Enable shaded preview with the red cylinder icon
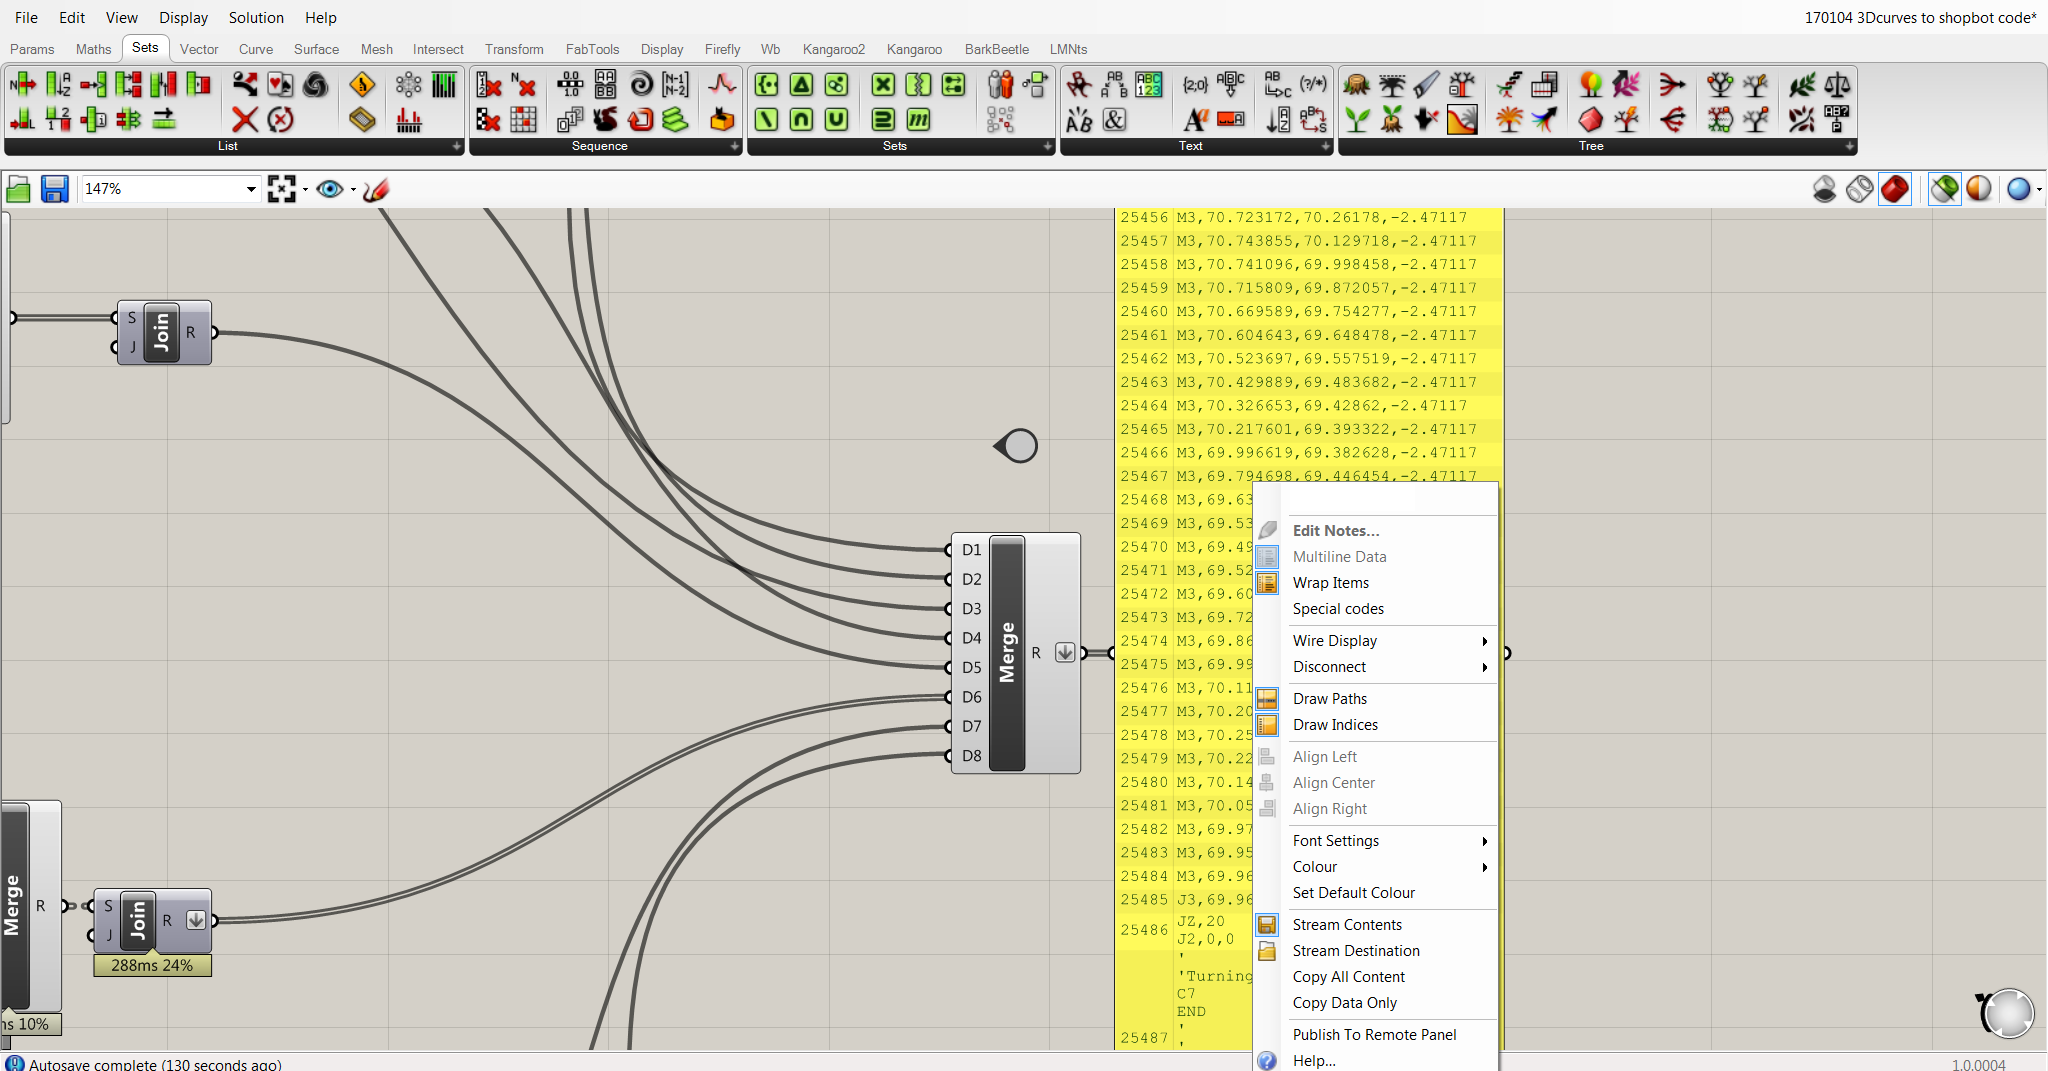2048x1071 pixels. [x=1896, y=188]
